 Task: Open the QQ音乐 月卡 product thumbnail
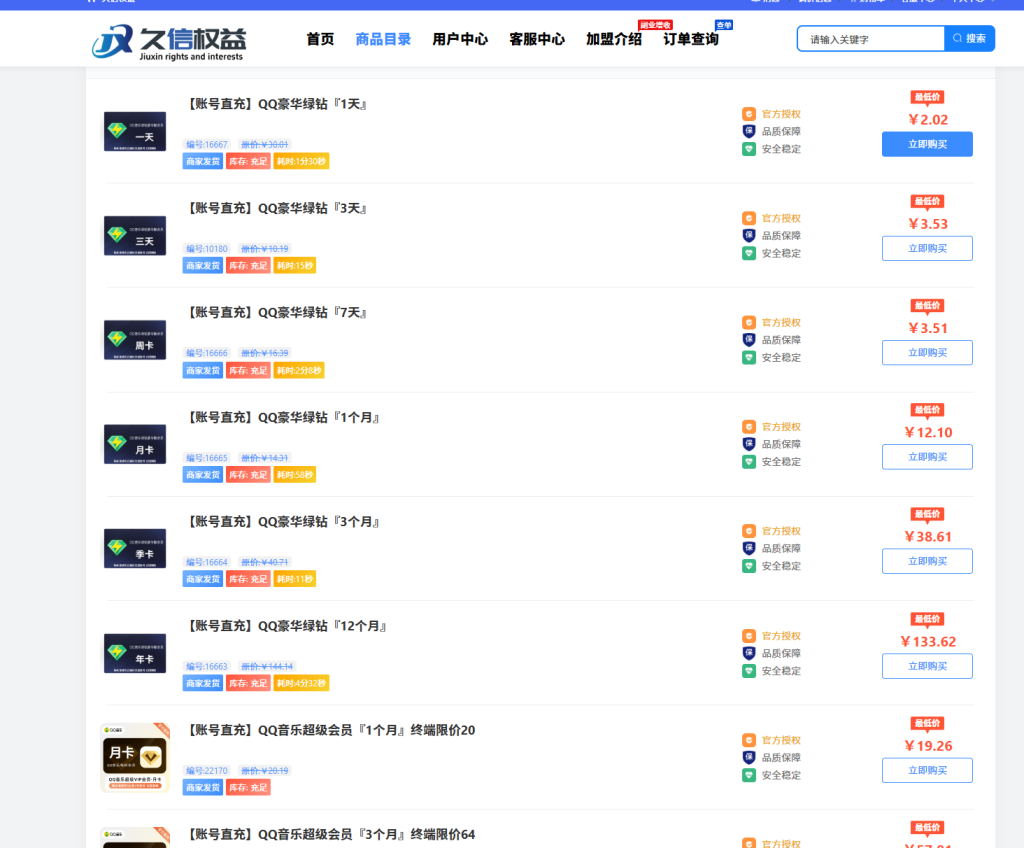pos(135,758)
